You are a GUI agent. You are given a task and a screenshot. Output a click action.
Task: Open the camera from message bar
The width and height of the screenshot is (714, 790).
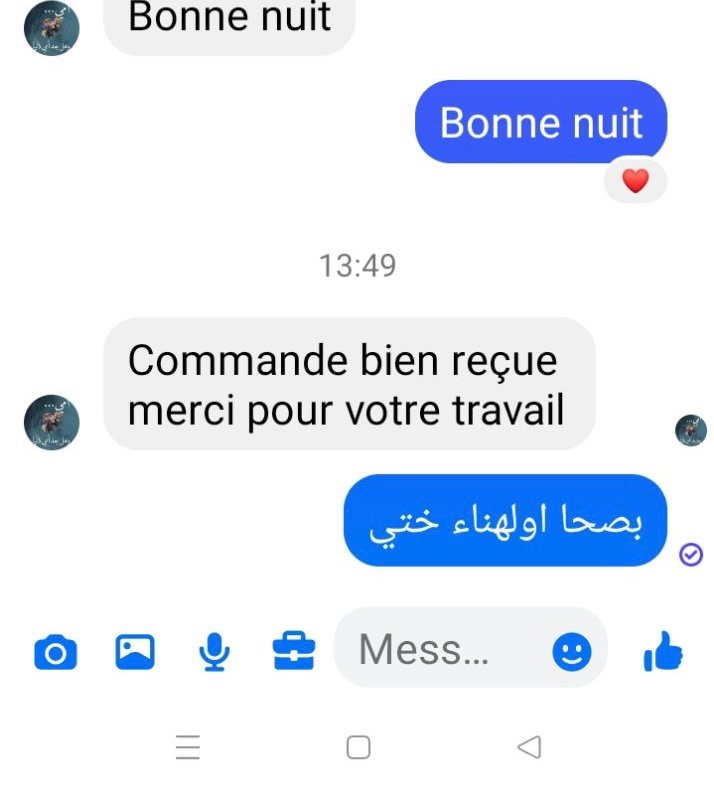point(55,652)
